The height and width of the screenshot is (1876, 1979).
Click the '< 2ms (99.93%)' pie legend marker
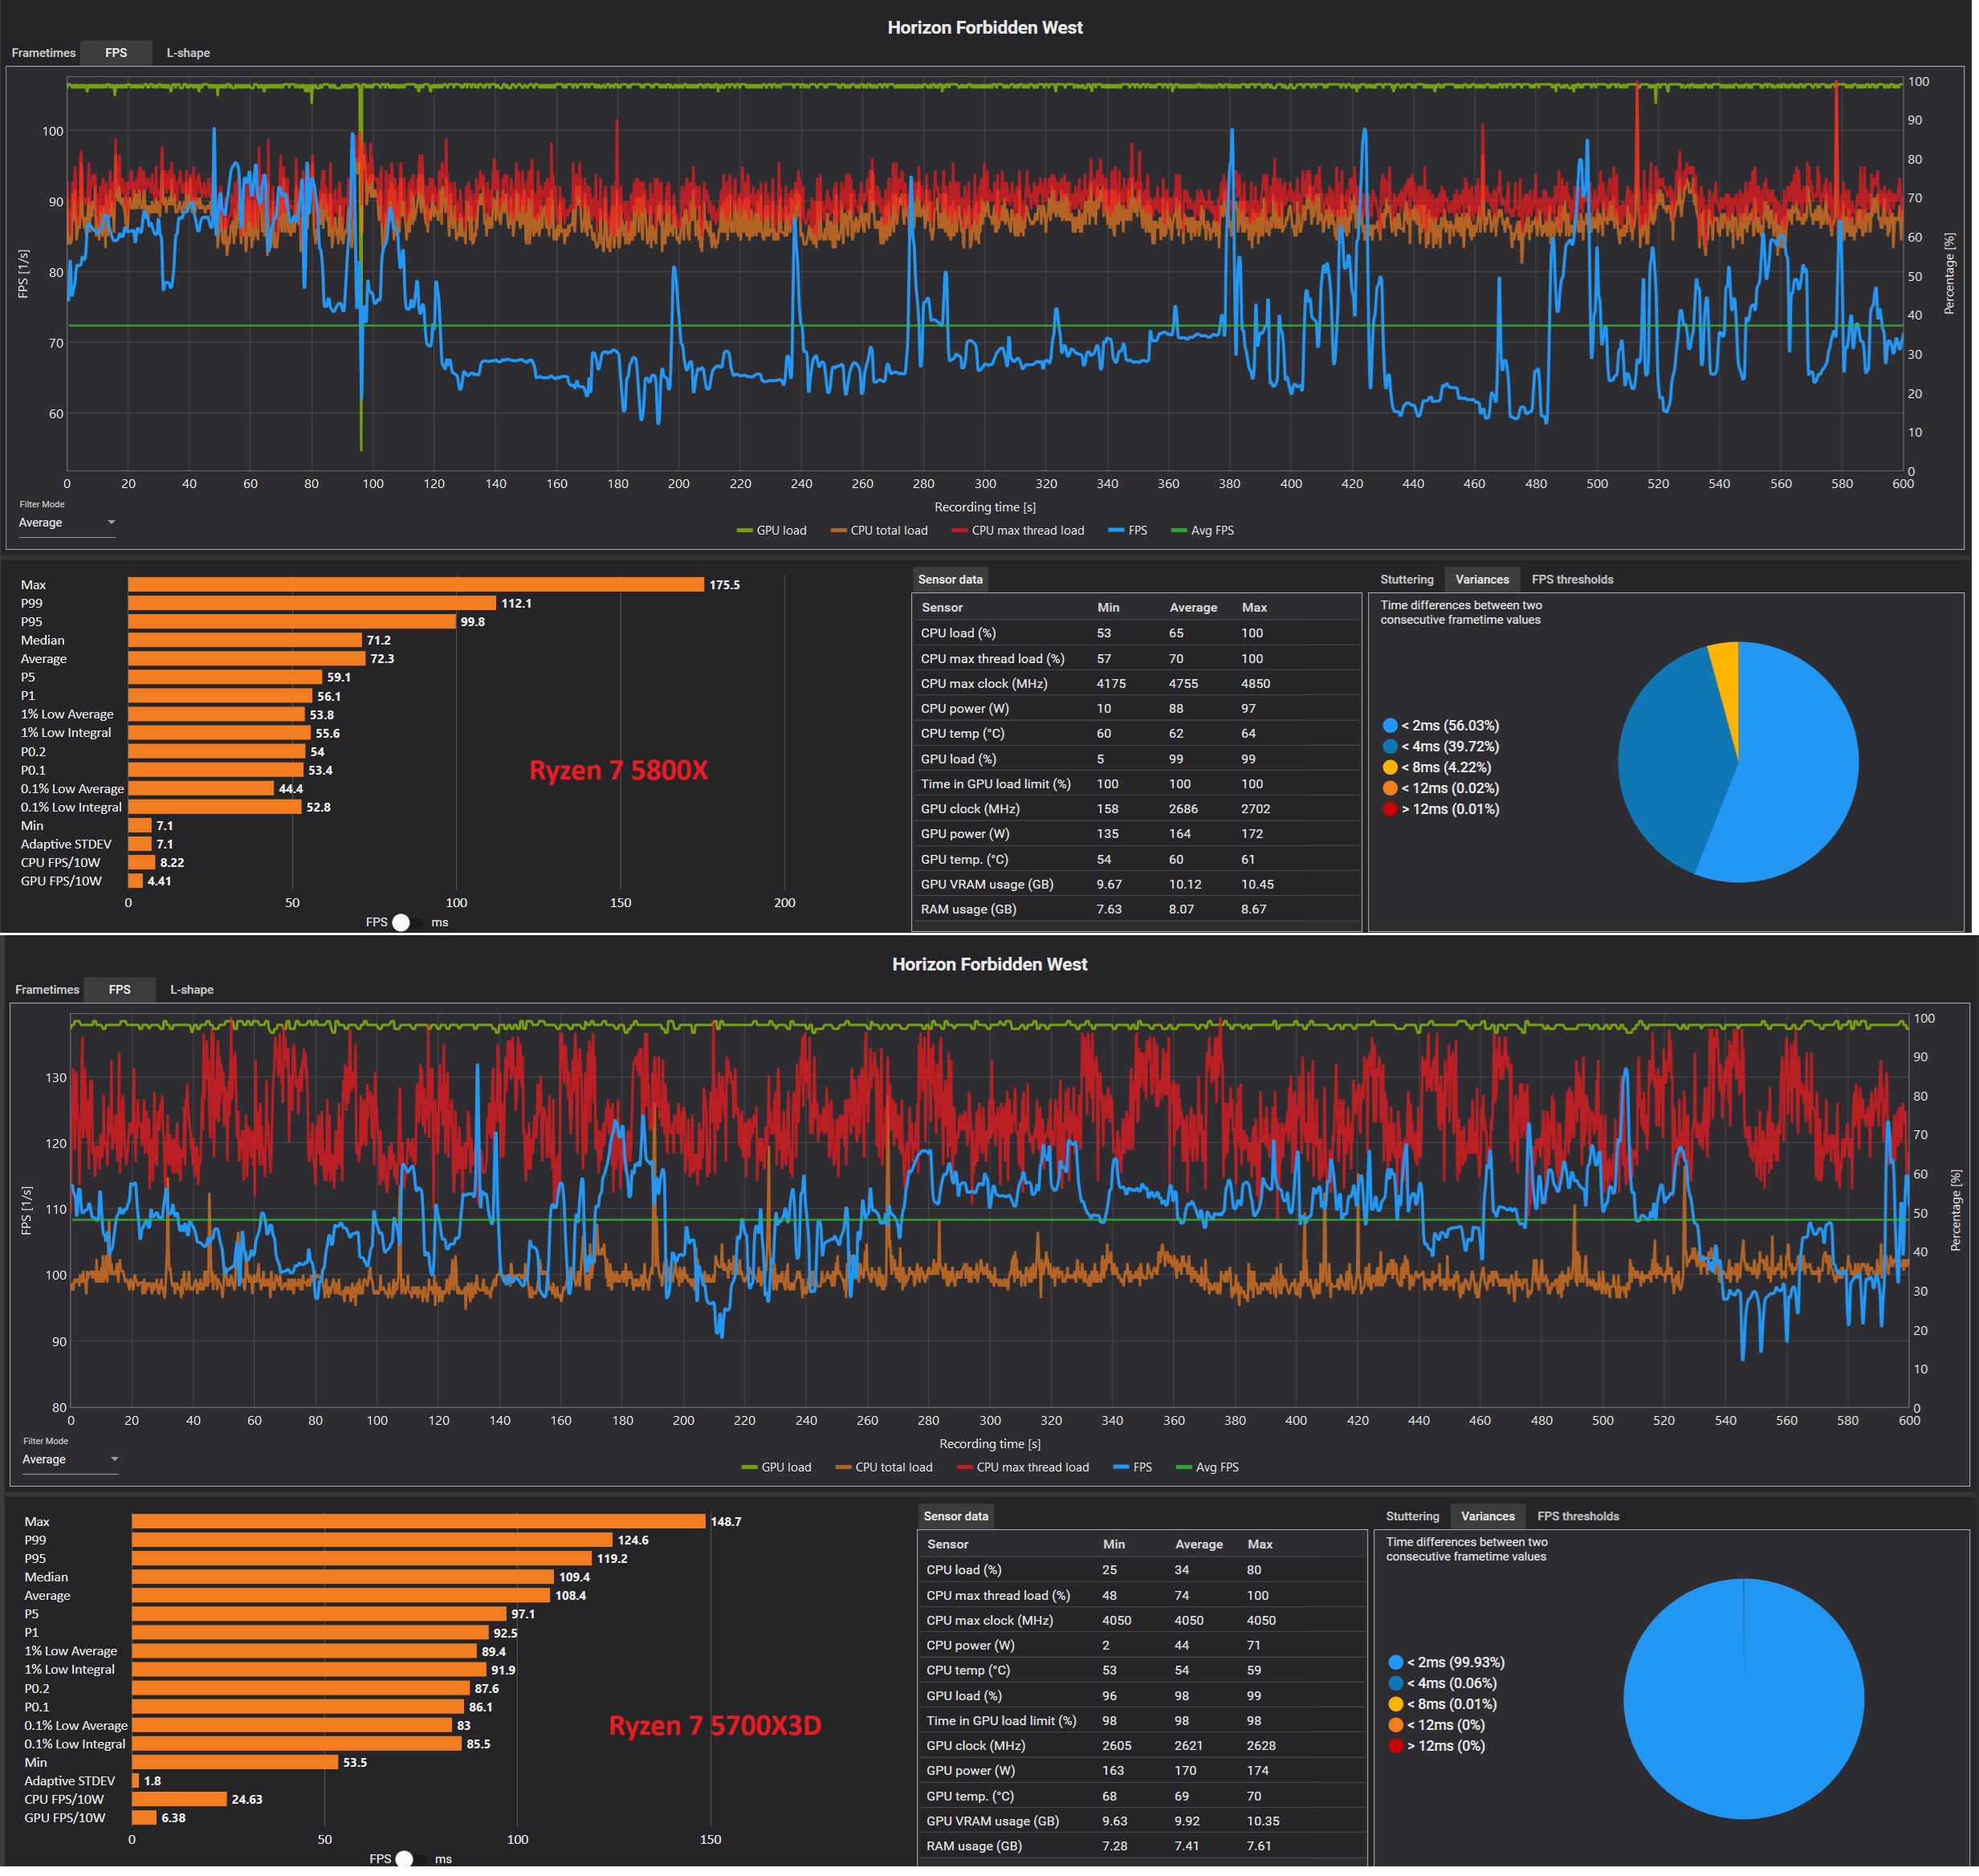1396,1663
